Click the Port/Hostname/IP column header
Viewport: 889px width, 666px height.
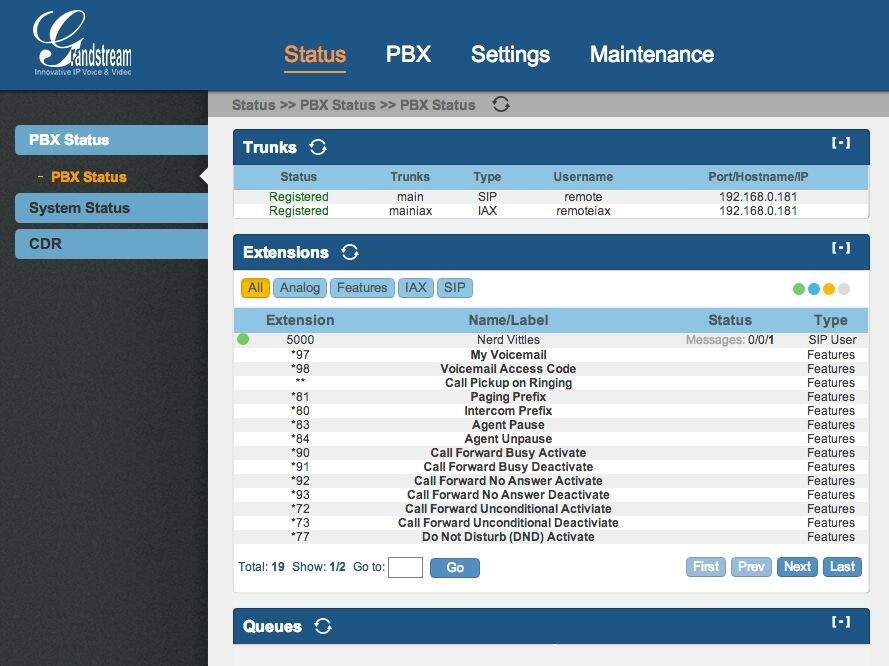pos(758,177)
